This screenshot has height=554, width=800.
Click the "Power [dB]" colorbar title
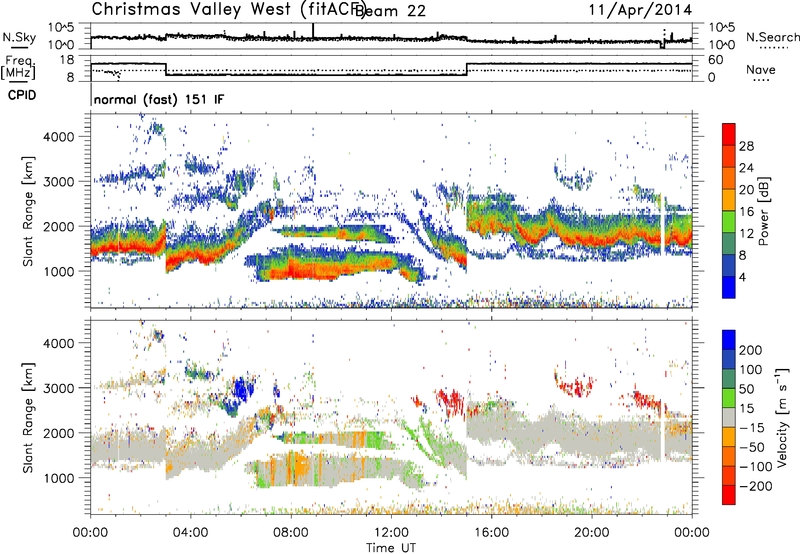(x=763, y=211)
